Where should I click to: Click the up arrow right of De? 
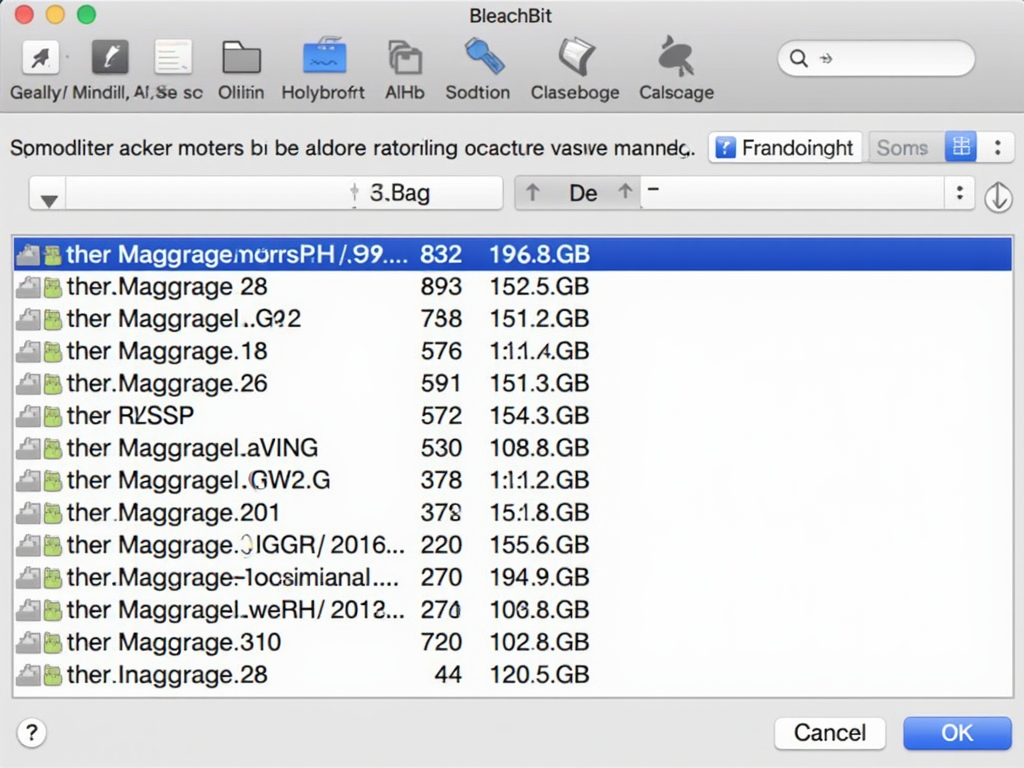(x=625, y=191)
